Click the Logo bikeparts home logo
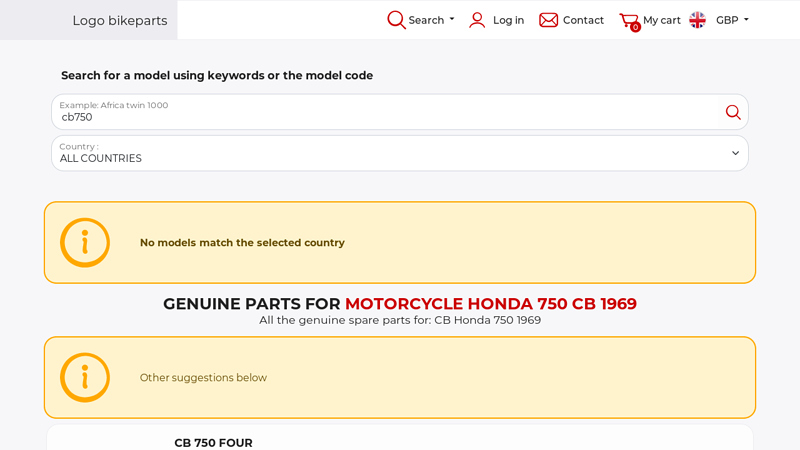 pyautogui.click(x=119, y=20)
